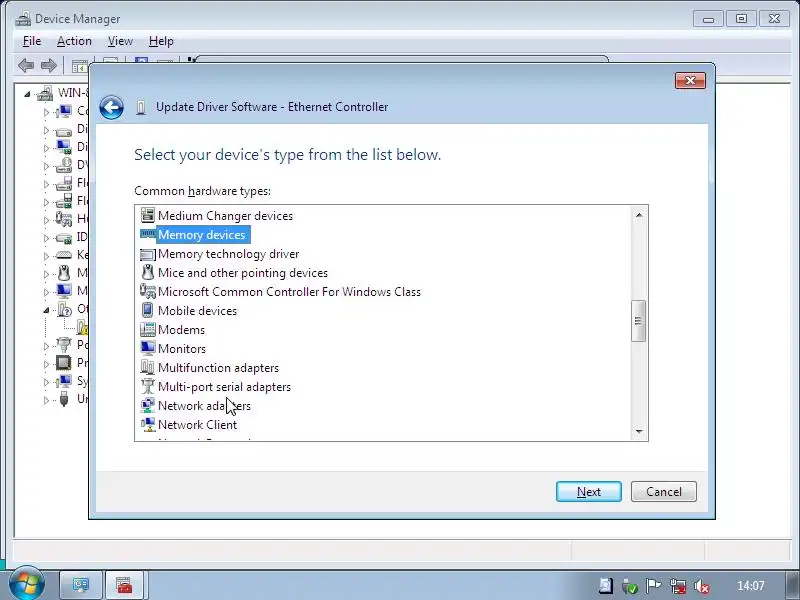
Task: Click the Ports connector icon in device tree
Action: click(x=64, y=344)
